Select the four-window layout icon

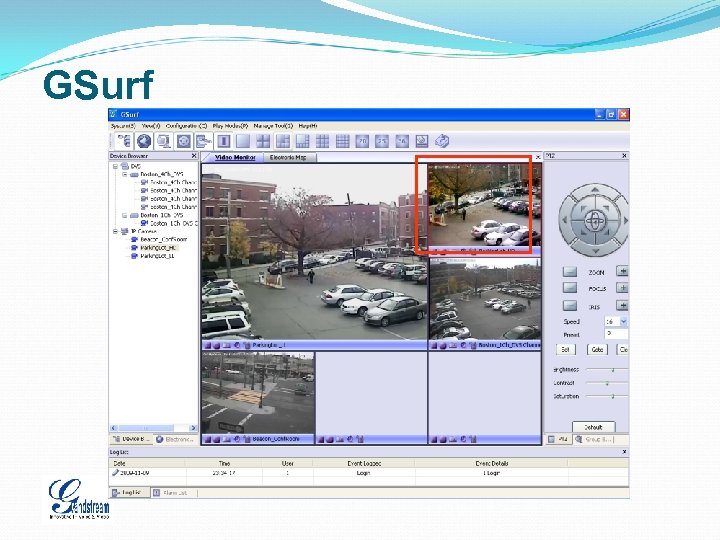coord(263,141)
